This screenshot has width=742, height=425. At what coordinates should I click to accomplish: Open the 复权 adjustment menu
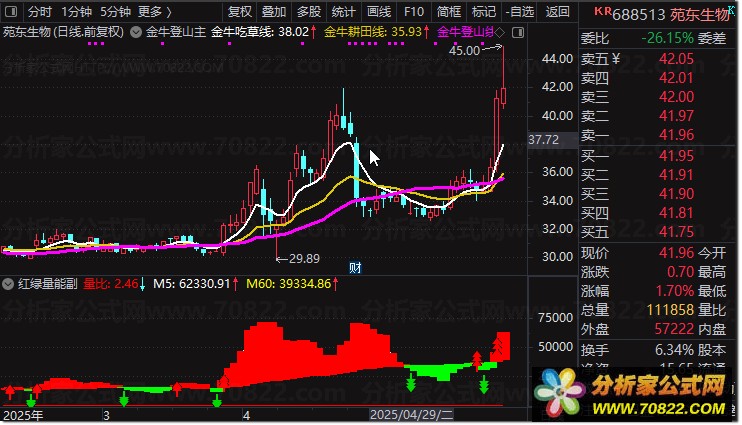[239, 11]
